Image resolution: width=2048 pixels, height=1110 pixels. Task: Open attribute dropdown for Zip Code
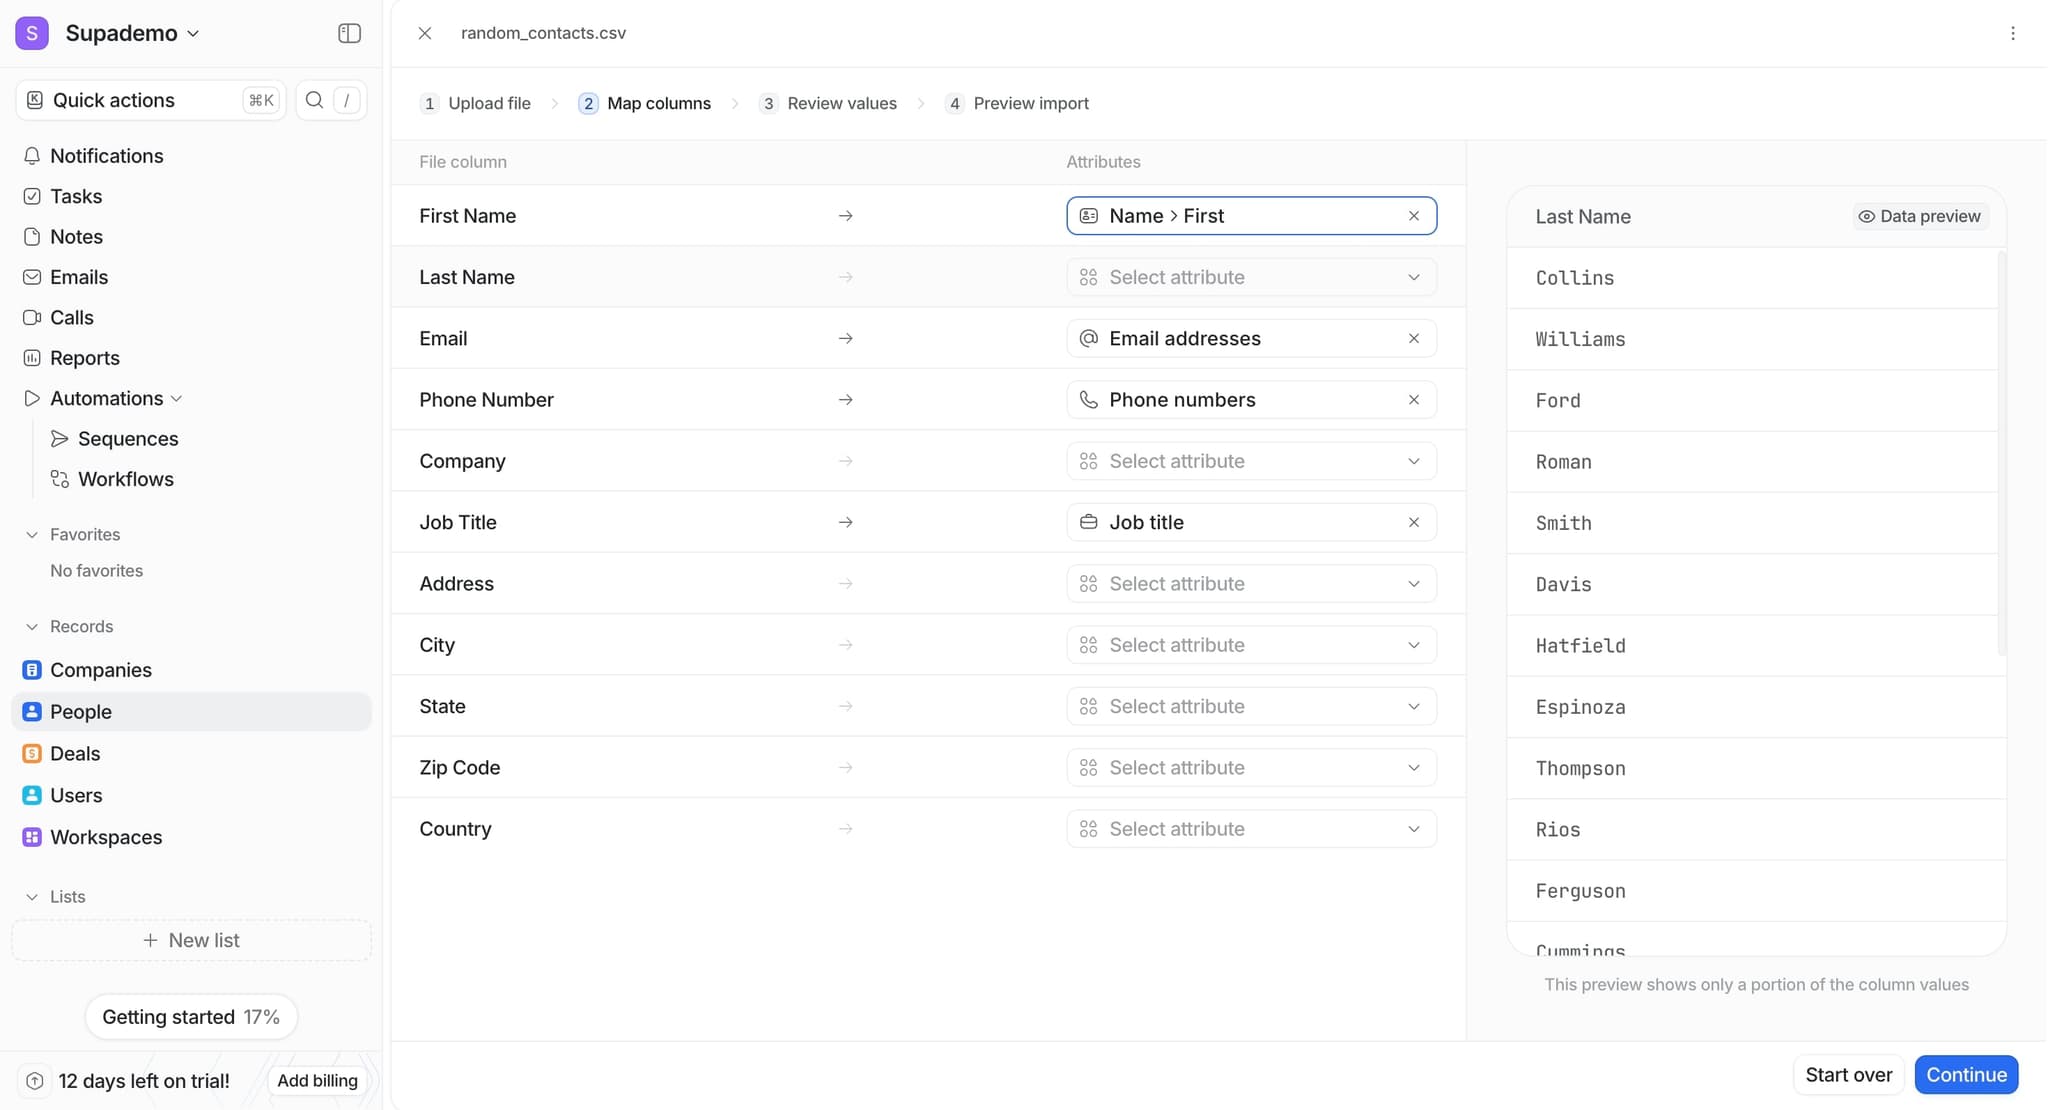click(x=1251, y=768)
